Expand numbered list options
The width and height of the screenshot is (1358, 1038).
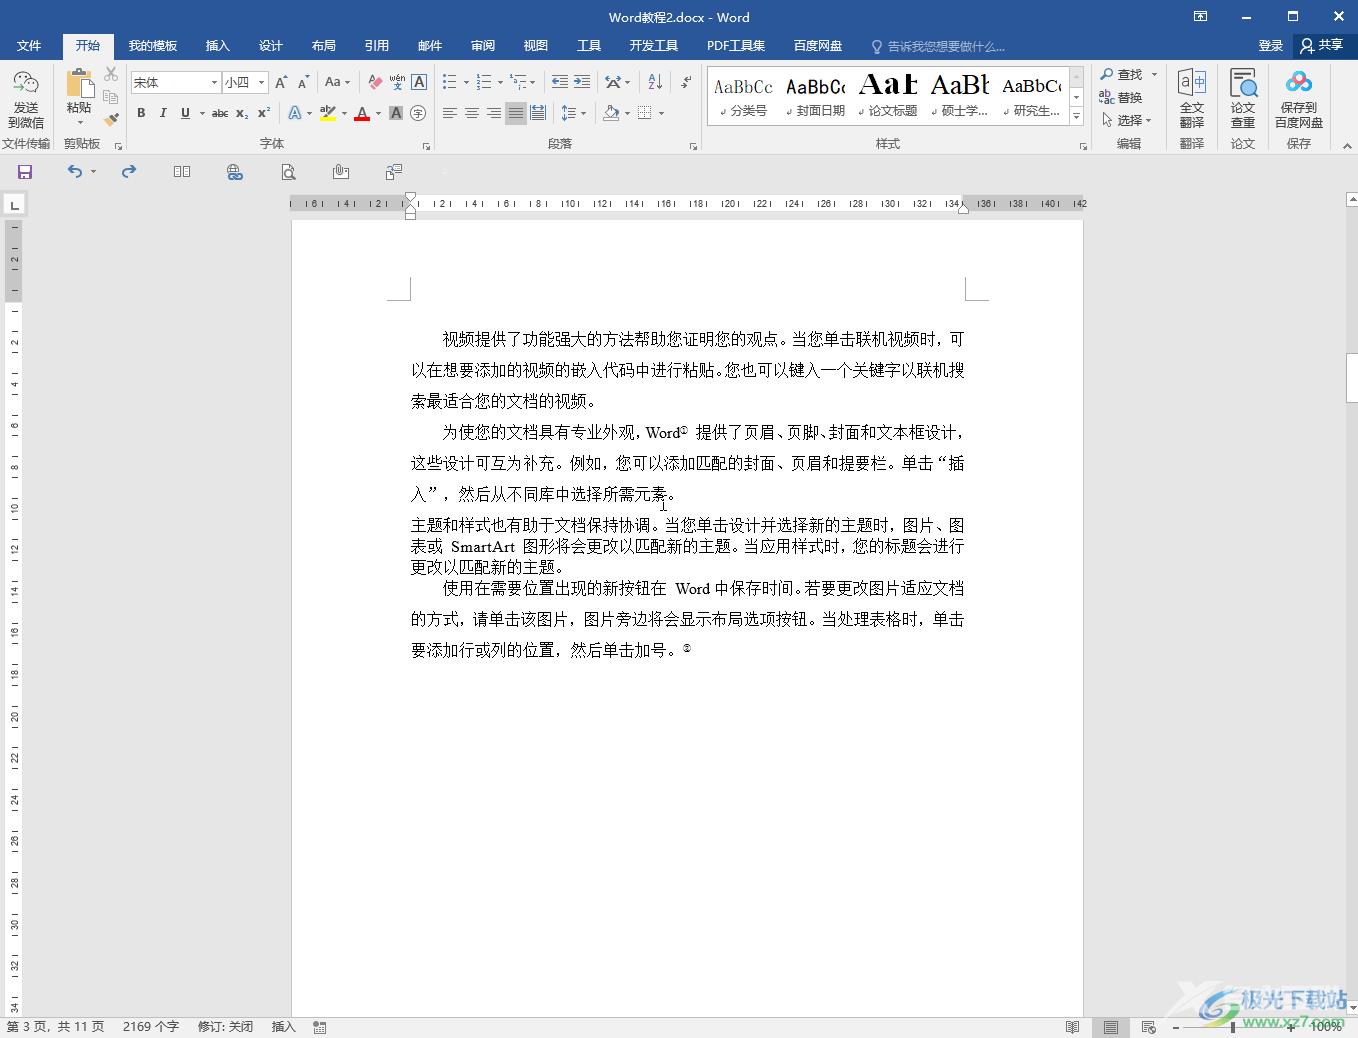click(x=500, y=82)
